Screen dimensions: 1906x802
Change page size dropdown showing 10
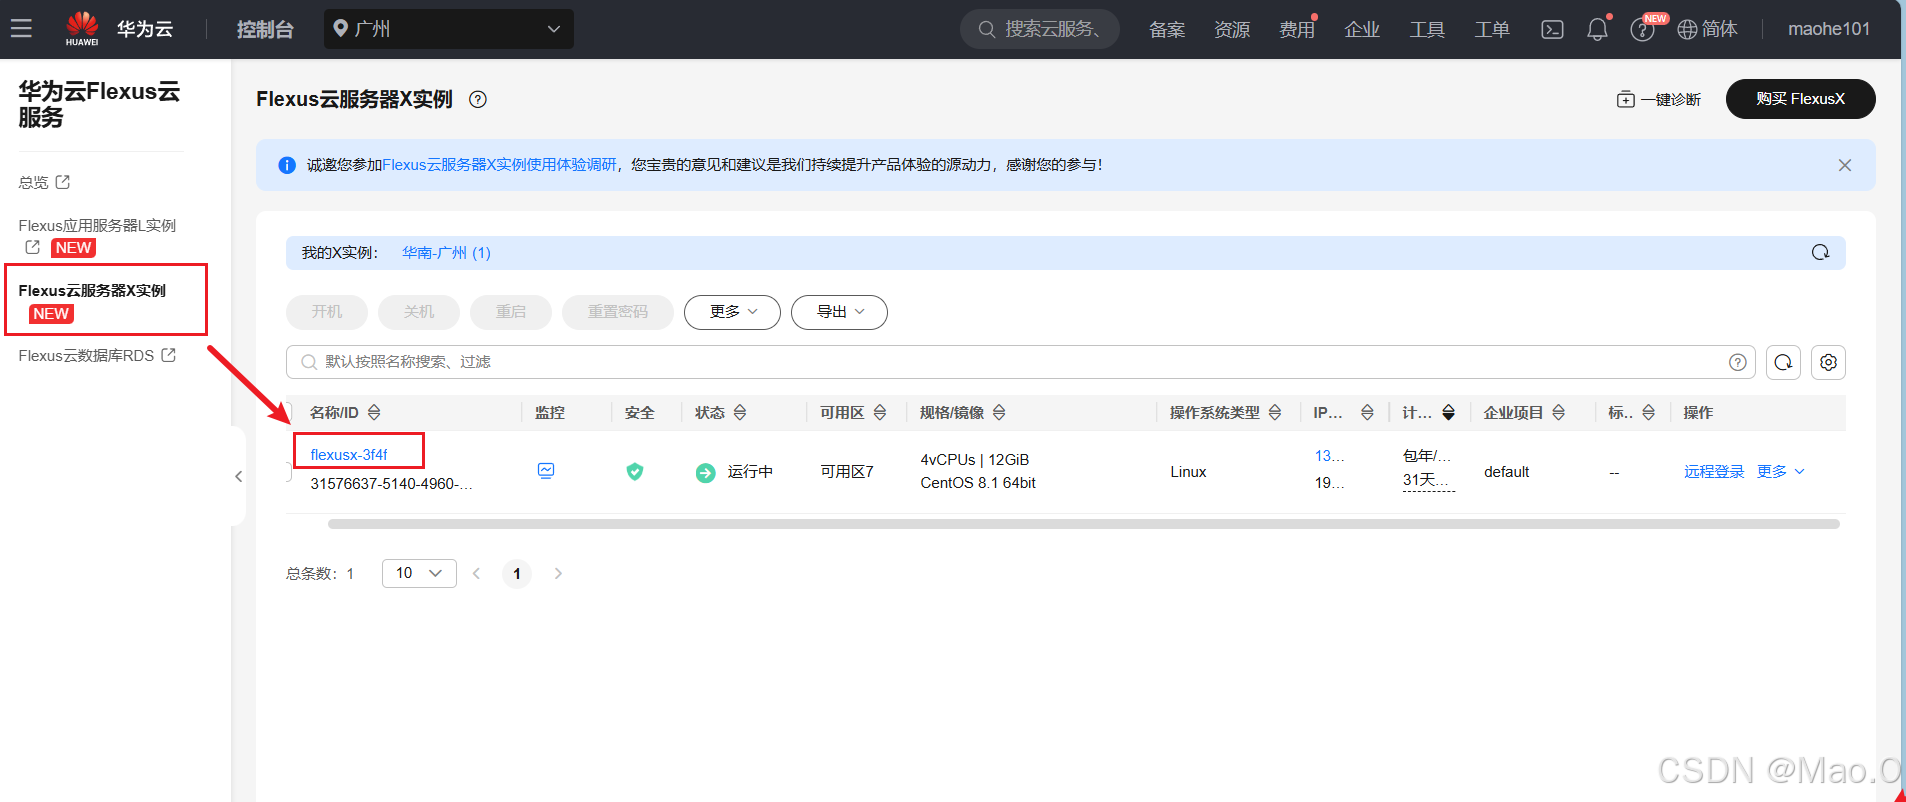pyautogui.click(x=419, y=573)
